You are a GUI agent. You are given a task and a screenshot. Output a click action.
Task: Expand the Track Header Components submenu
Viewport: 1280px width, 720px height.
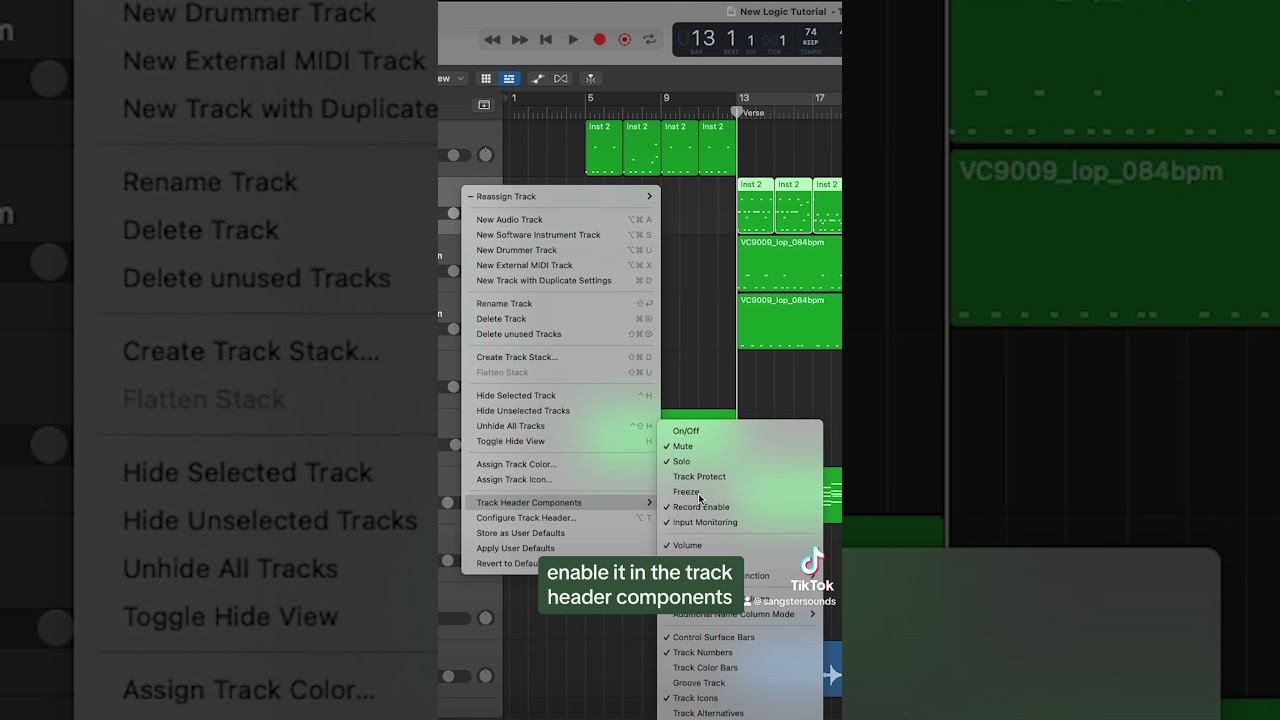tap(560, 503)
